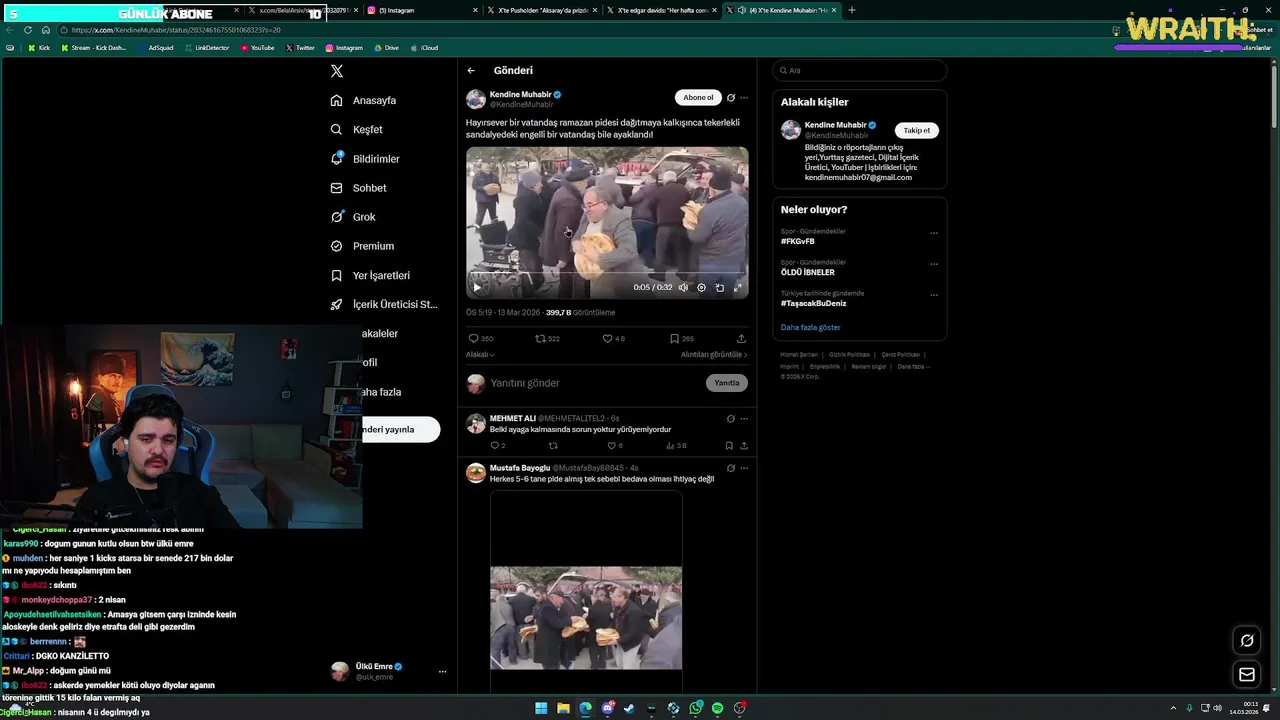Open options next to #FKGvFB trend
This screenshot has width=1280, height=720.
(x=934, y=233)
